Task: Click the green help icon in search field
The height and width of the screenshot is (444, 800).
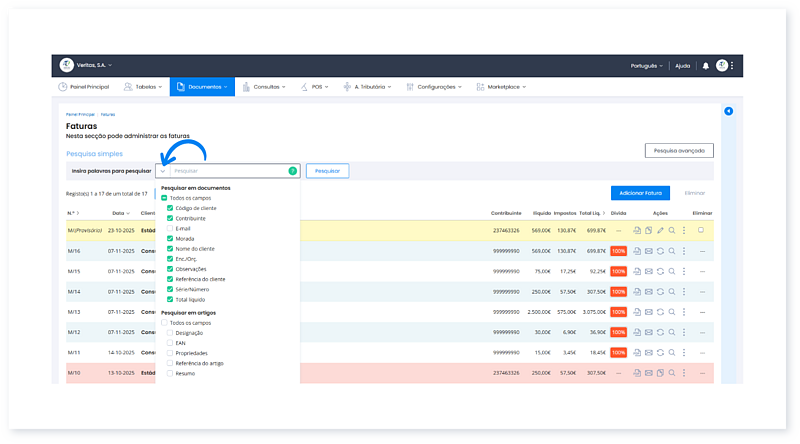Action: tap(292, 171)
